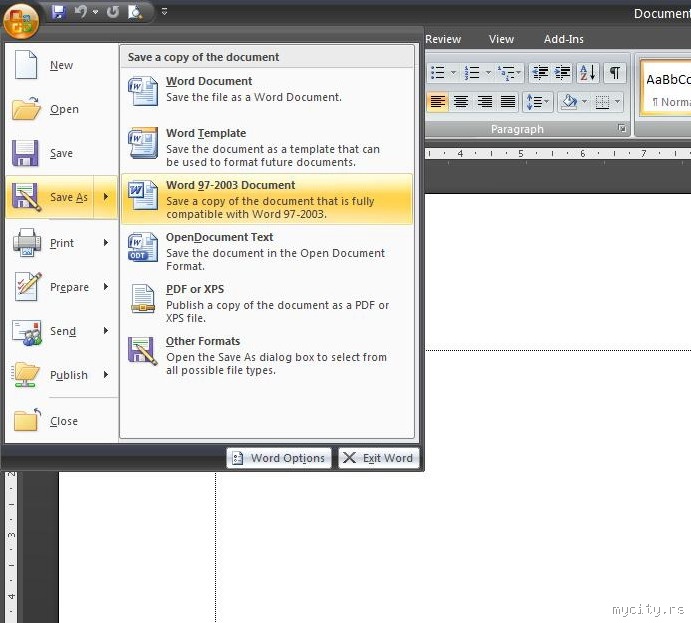Toggle Justify alignment
Image resolution: width=691 pixels, height=623 pixels.
coord(508,102)
